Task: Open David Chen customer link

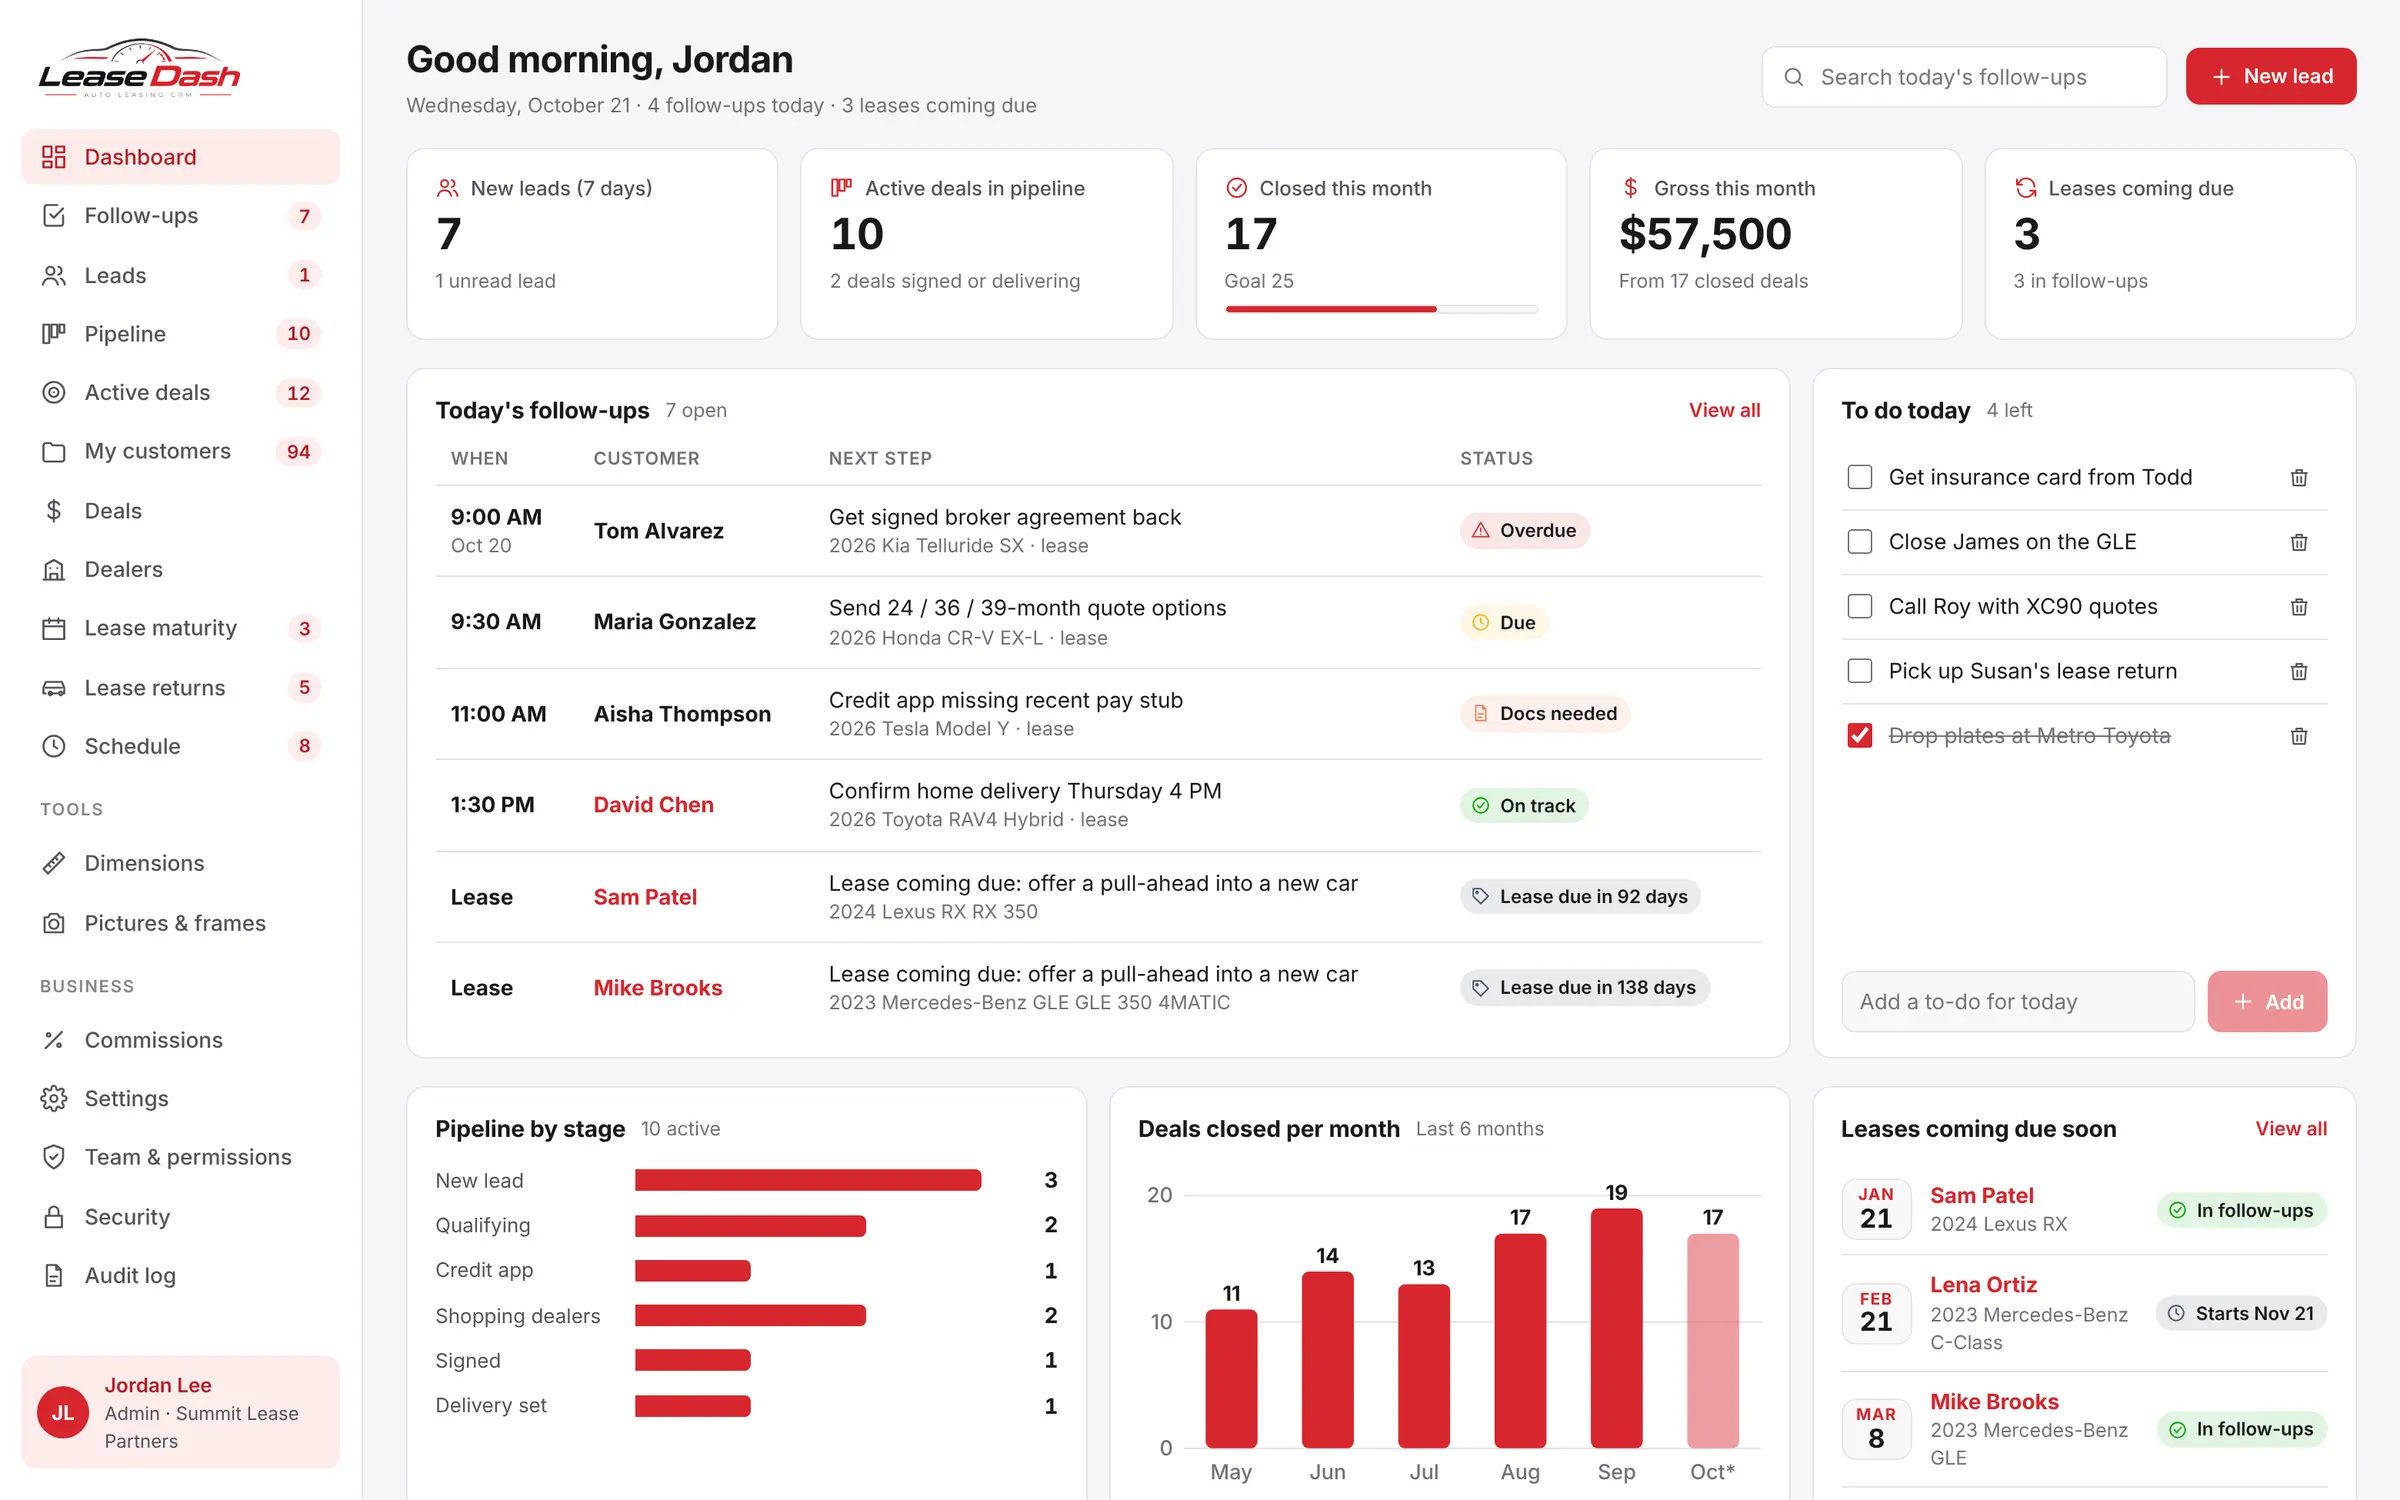Action: click(653, 805)
